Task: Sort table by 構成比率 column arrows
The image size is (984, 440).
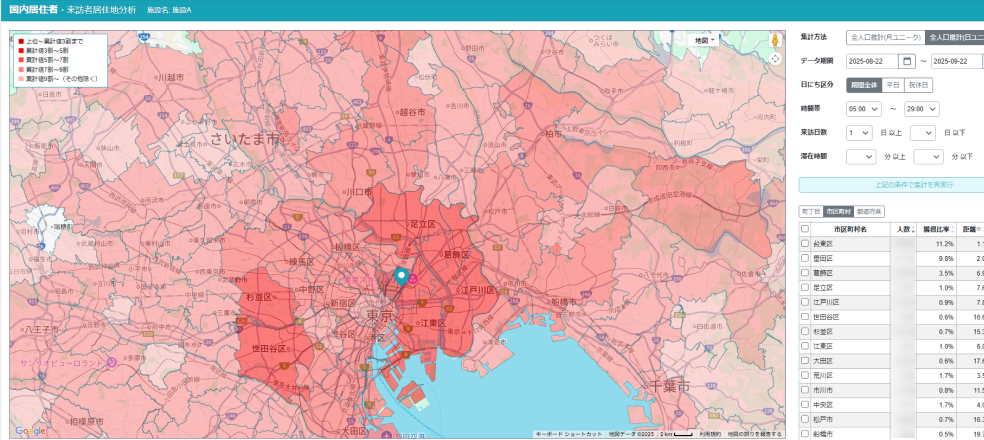Action: click(951, 229)
